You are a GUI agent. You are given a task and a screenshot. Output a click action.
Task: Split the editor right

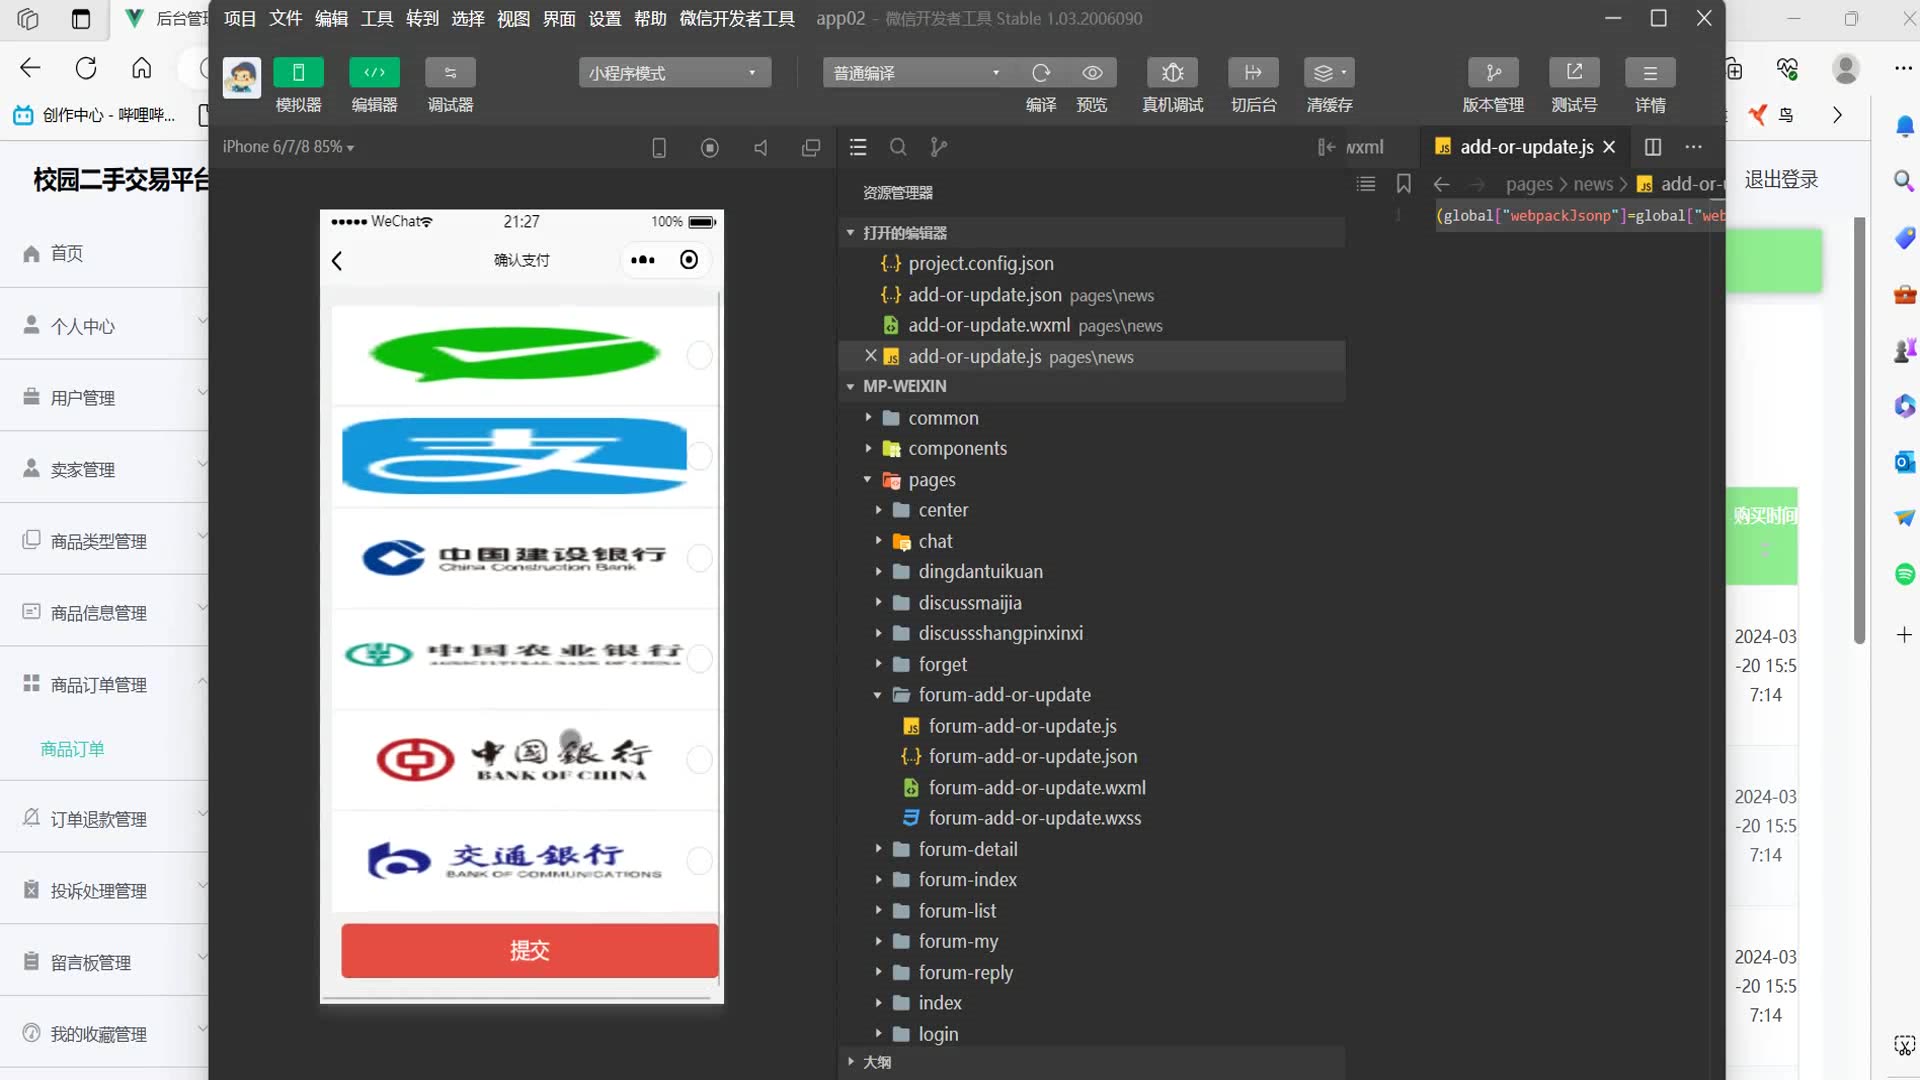[x=1653, y=147]
